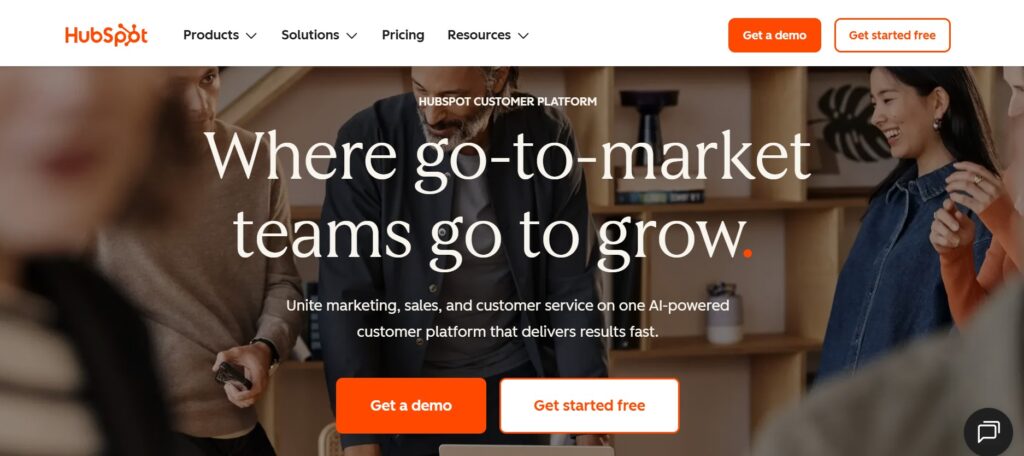The image size is (1024, 456).
Task: Expand the chevron next to Products
Action: 251,36
